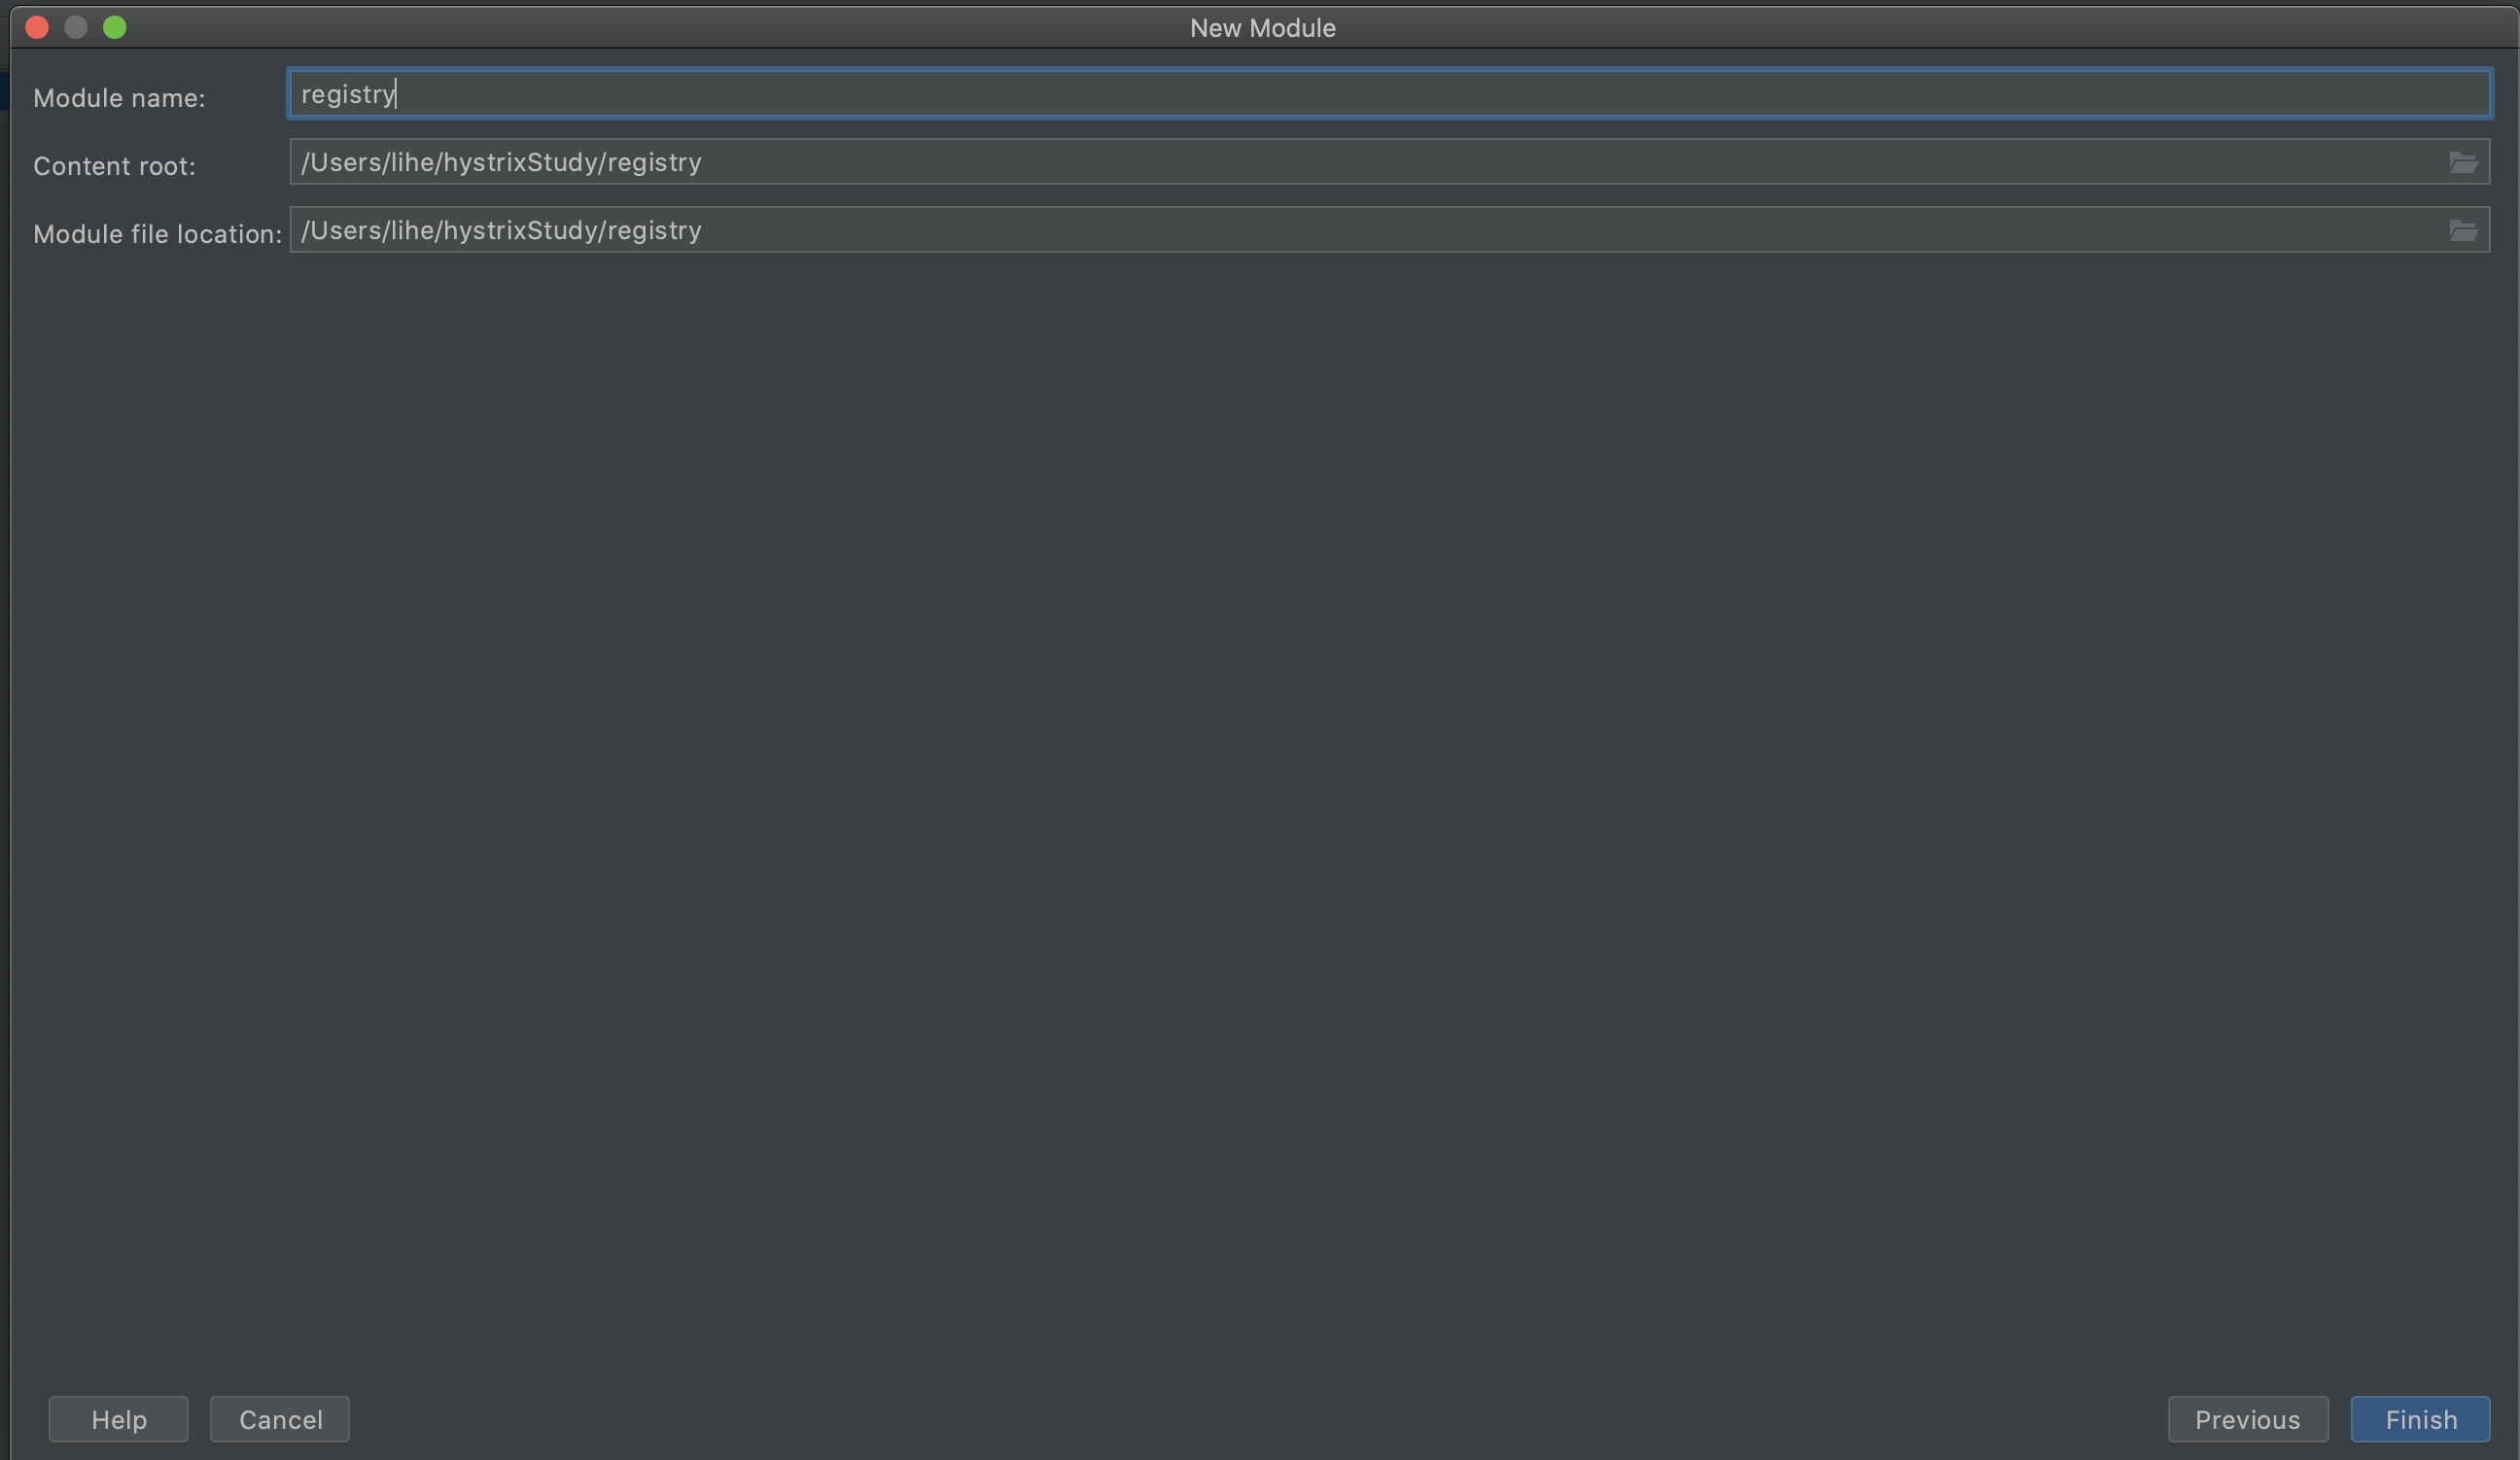The width and height of the screenshot is (2520, 1460).
Task: Open folder chooser for Module file location
Action: tap(2463, 231)
